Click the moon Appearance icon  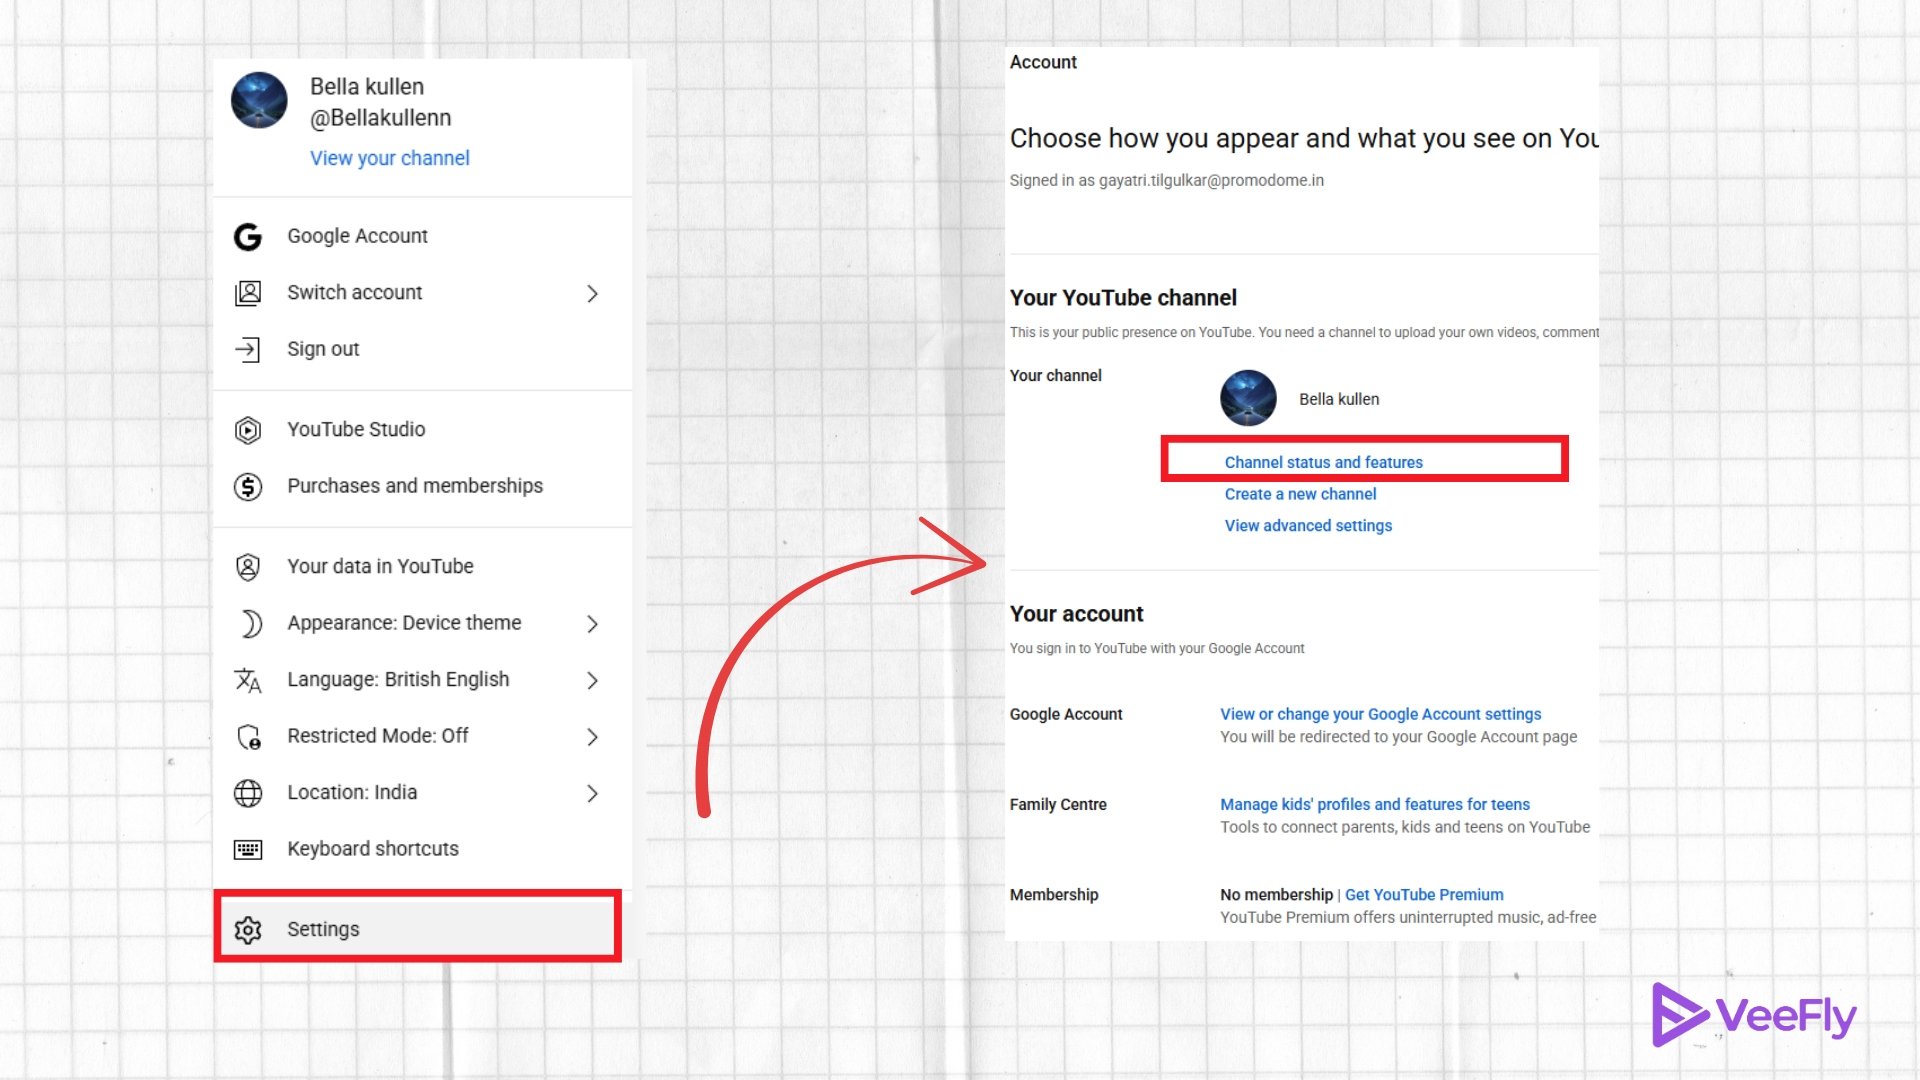[250, 624]
